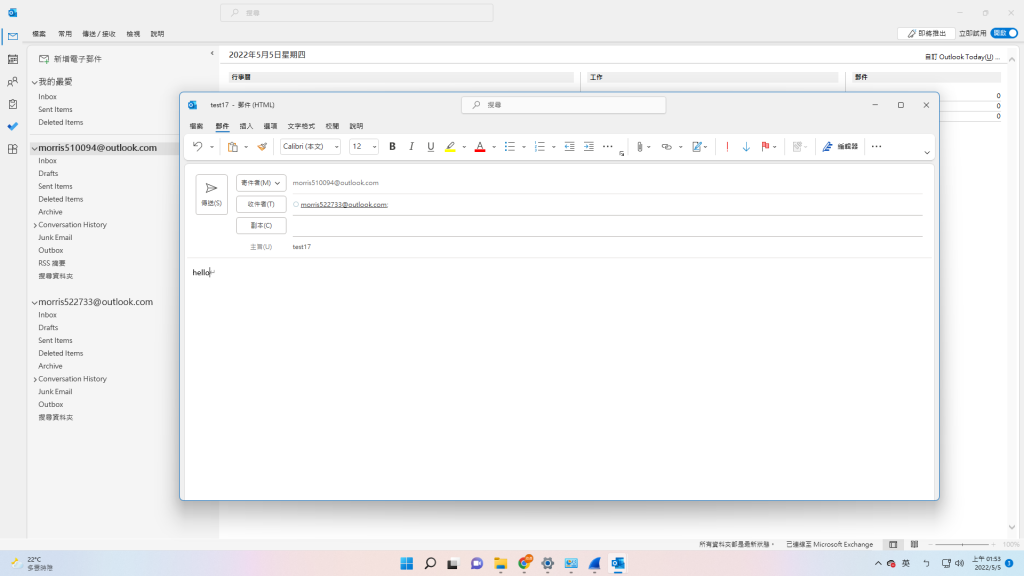
Task: Click recipient morris522733@outlook.com in To field
Action: point(344,204)
